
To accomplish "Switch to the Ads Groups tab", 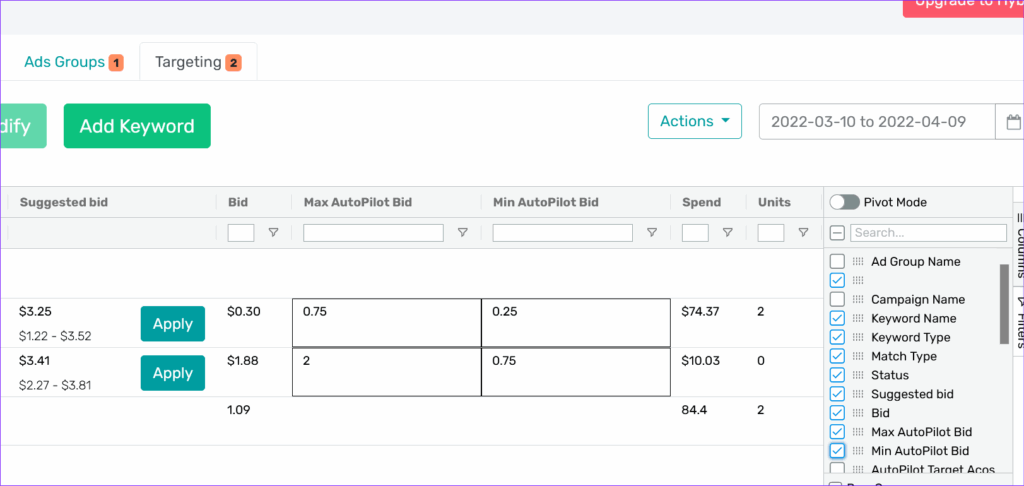I will click(73, 62).
